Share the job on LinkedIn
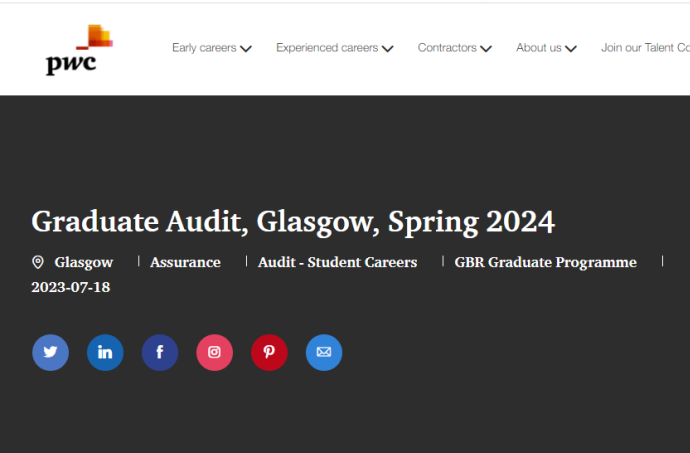690x453 pixels. [x=105, y=352]
